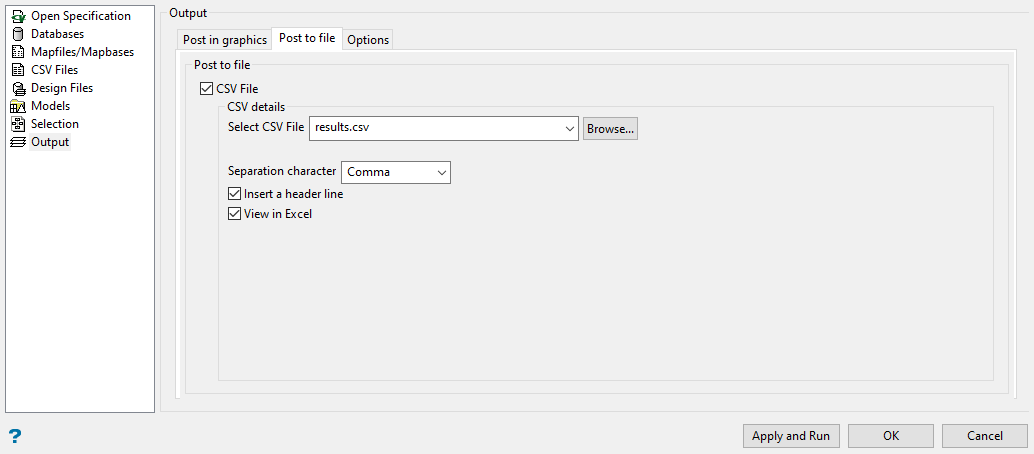1034x454 pixels.
Task: Open the Models section icon
Action: (17, 106)
